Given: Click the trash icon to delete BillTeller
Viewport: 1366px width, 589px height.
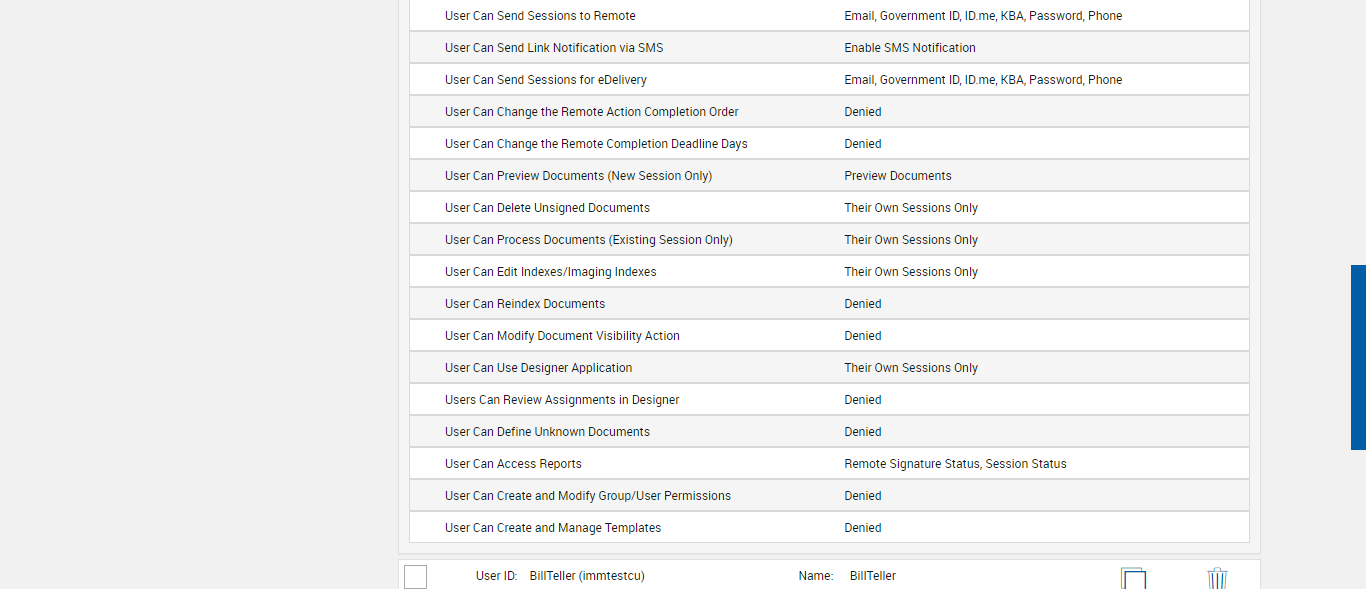Looking at the screenshot, I should pyautogui.click(x=1216, y=578).
